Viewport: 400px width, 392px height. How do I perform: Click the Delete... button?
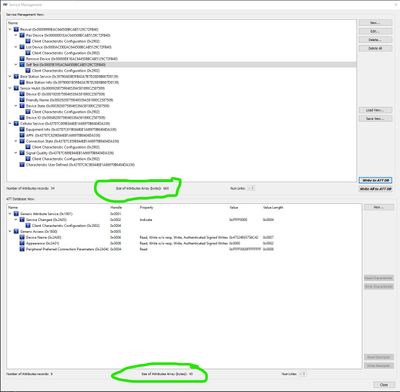click(375, 40)
